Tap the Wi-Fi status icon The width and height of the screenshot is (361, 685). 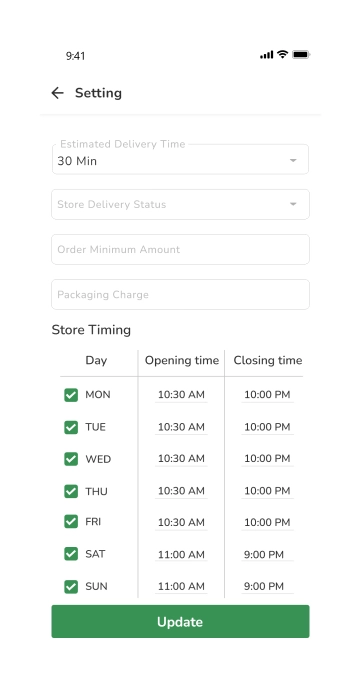pyautogui.click(x=282, y=54)
